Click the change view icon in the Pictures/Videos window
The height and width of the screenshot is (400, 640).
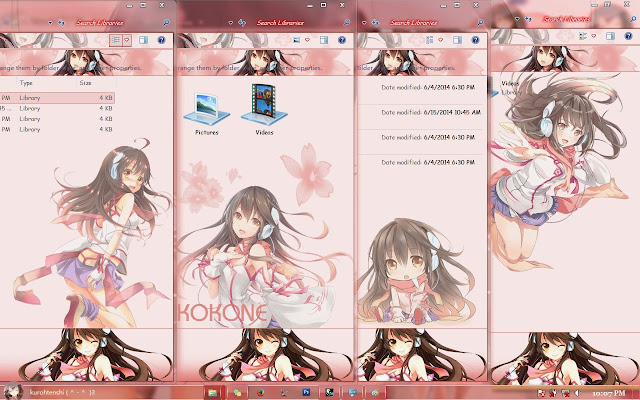[297, 40]
